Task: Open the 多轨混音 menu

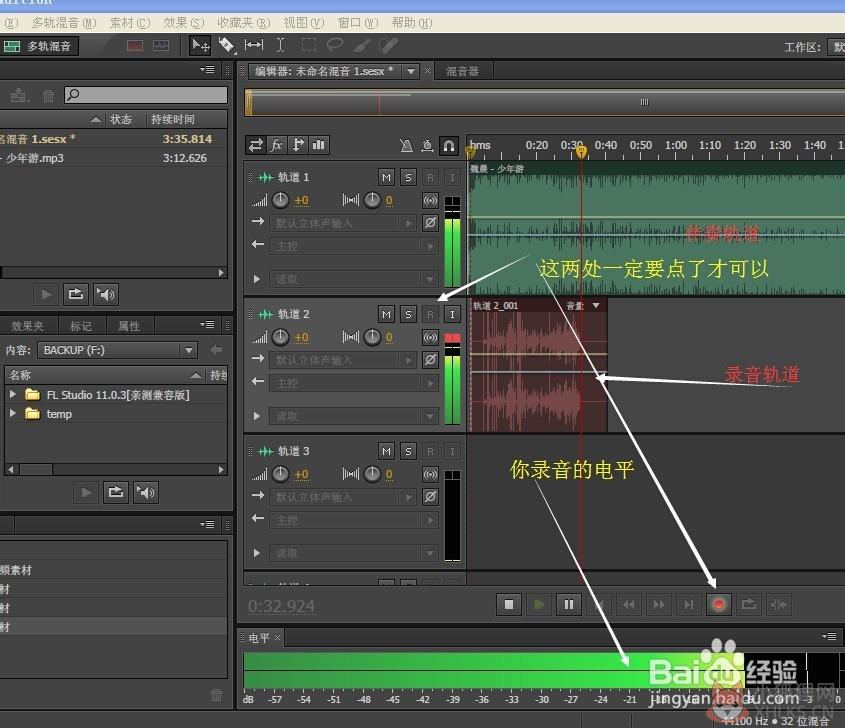Action: (64, 23)
